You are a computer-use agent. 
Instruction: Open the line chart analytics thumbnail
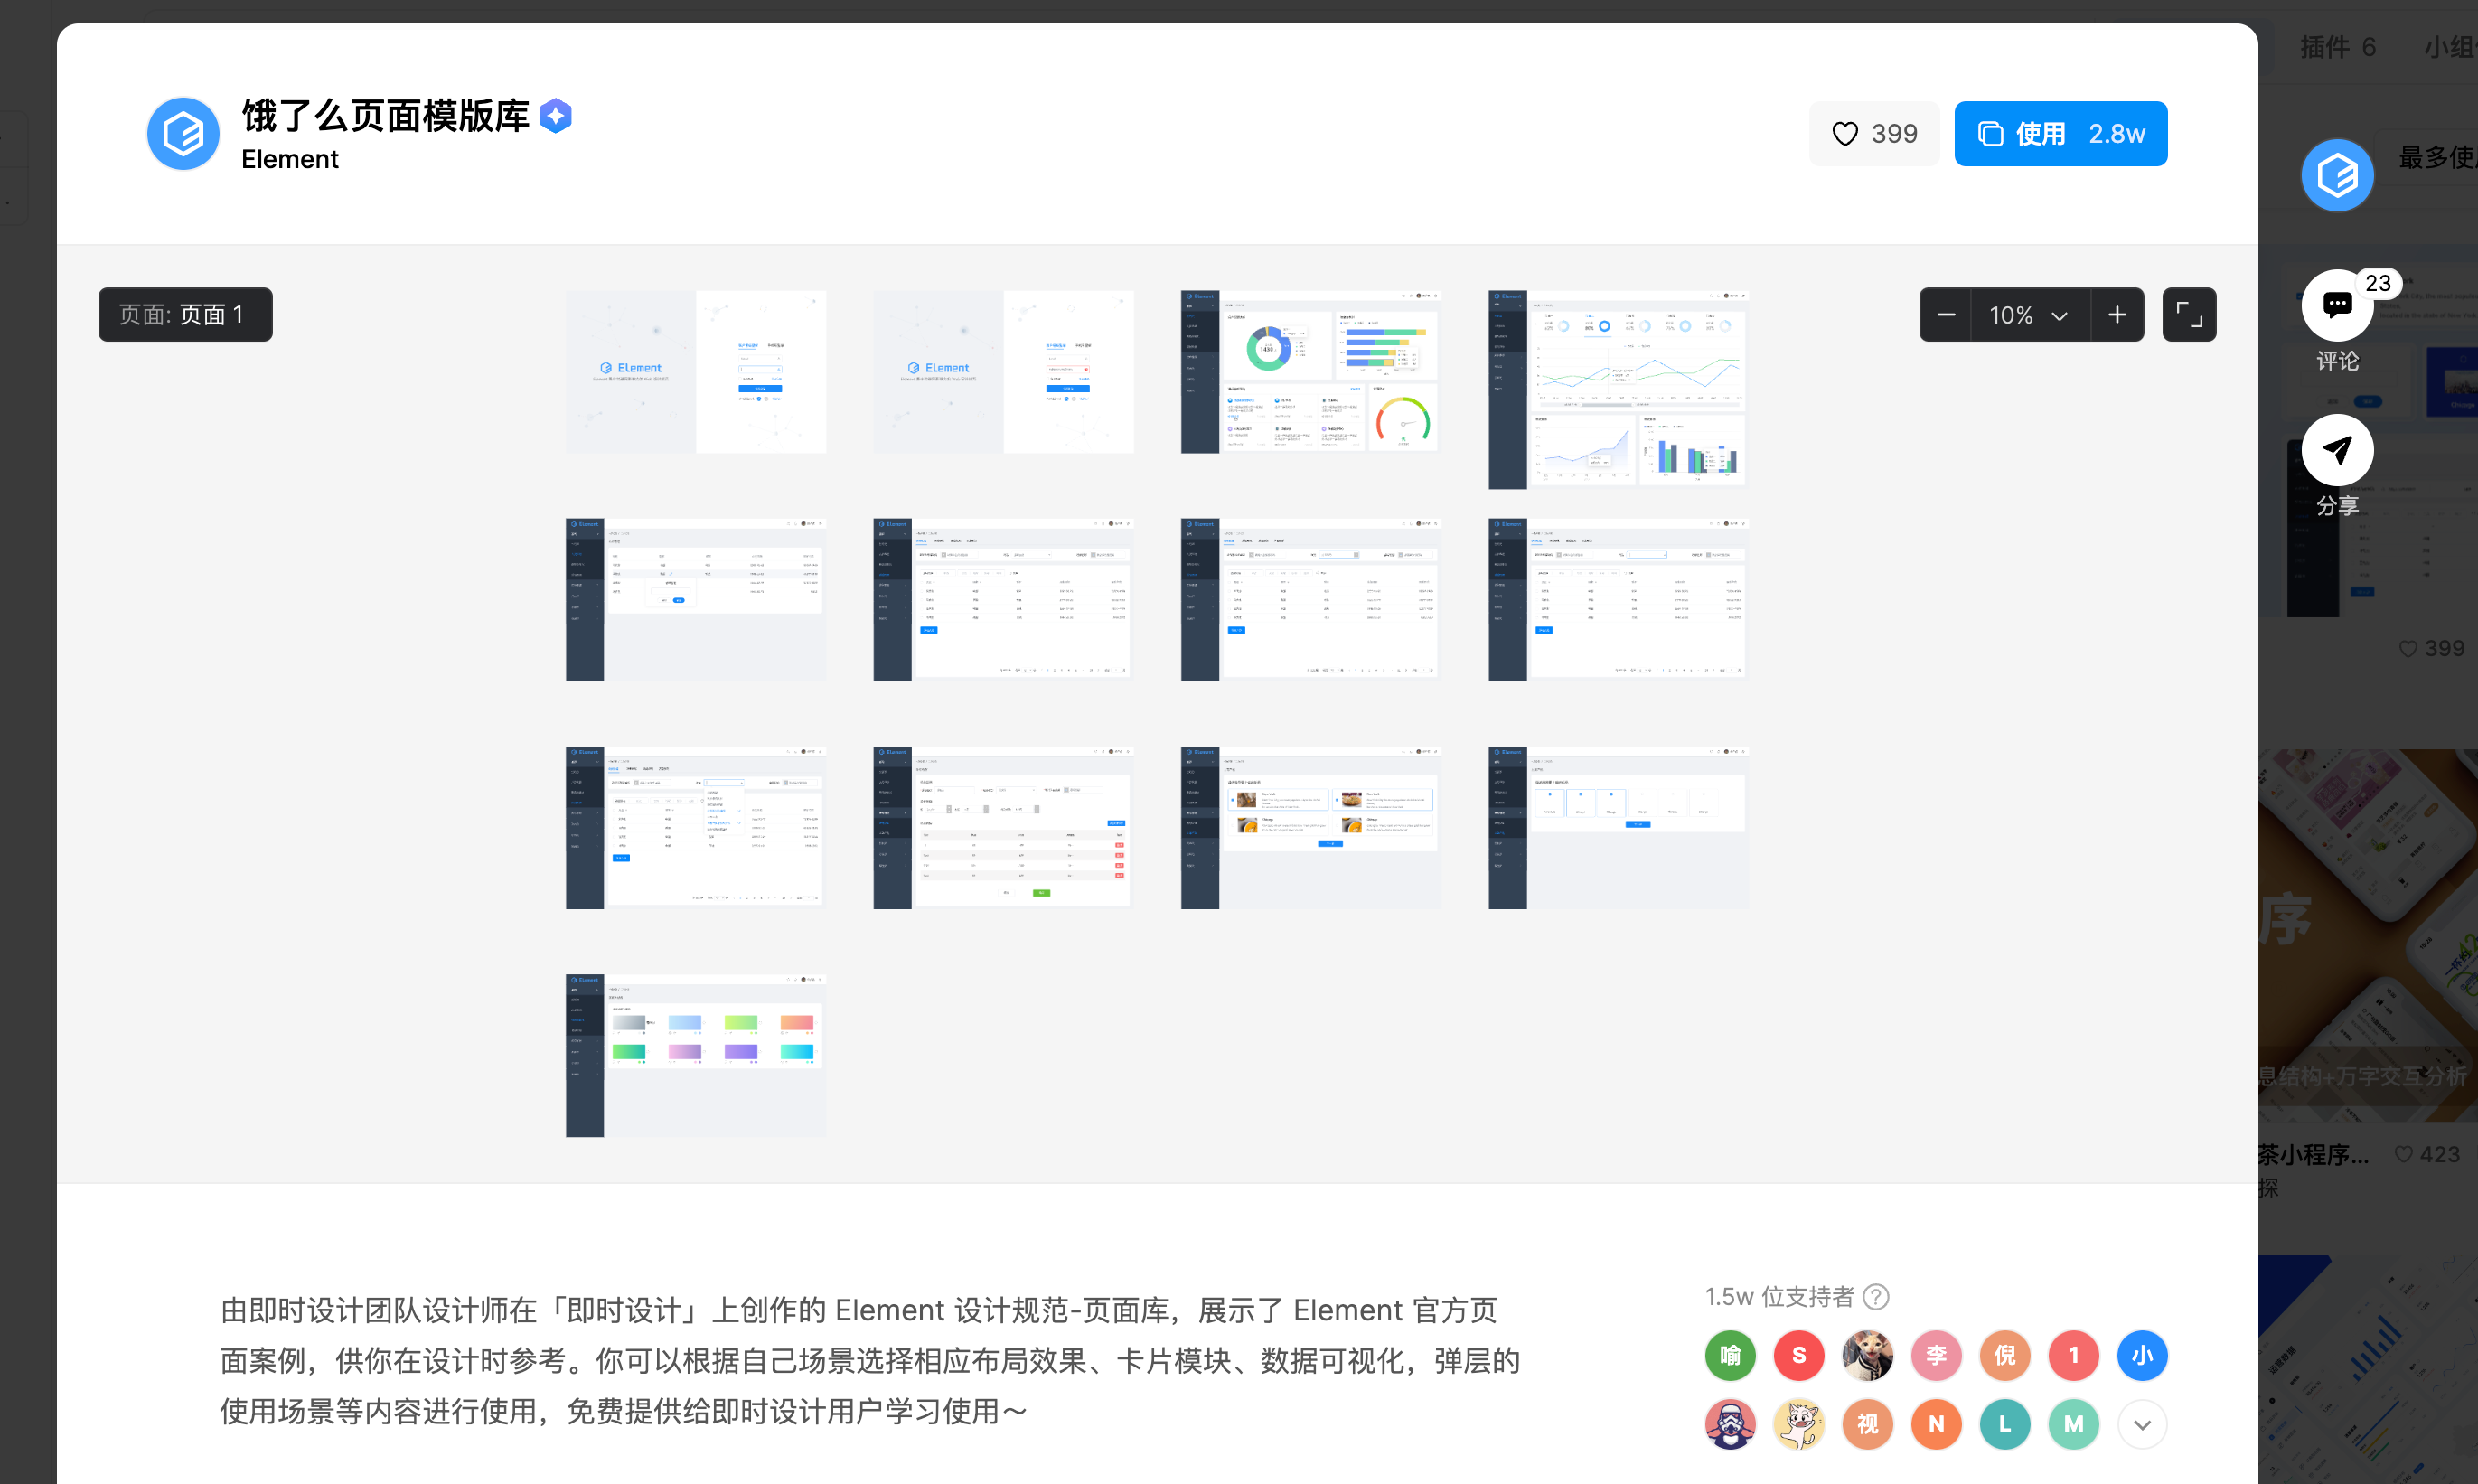point(1618,390)
